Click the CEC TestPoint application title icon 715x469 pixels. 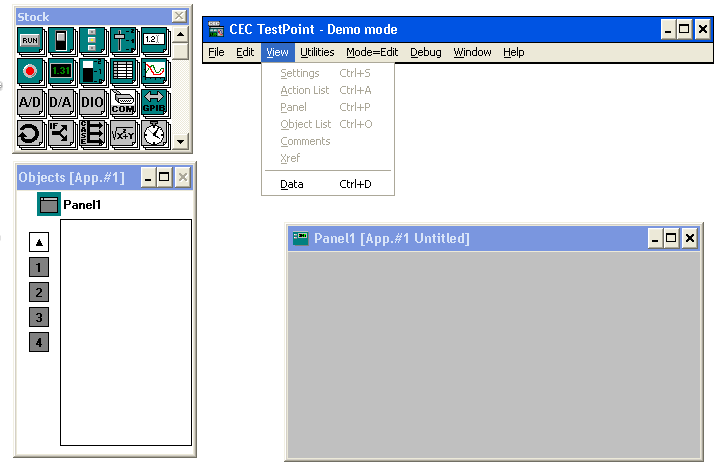pyautogui.click(x=216, y=29)
